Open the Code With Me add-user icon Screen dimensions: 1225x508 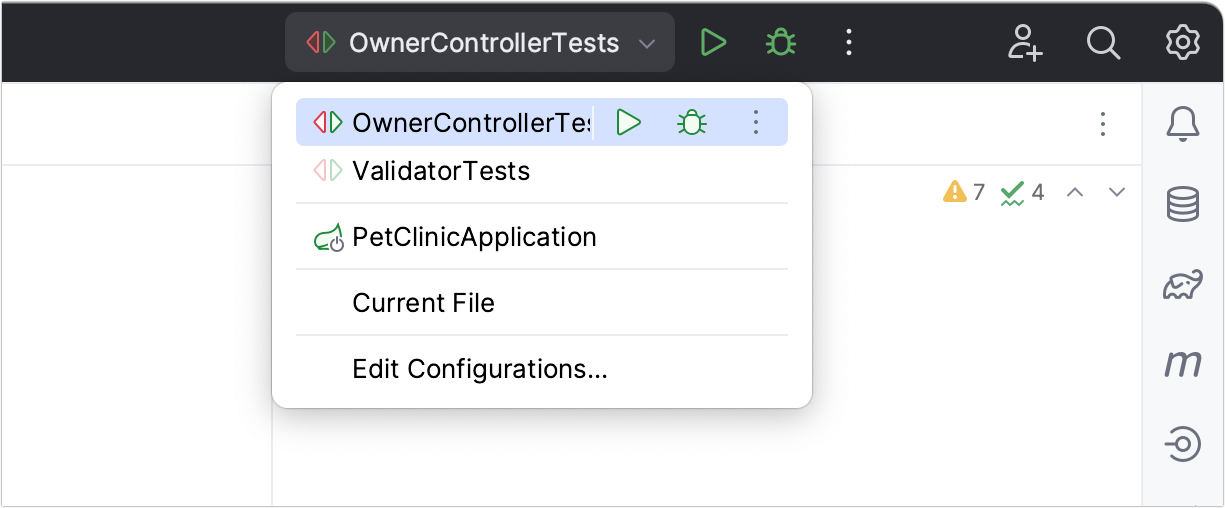[x=1025, y=43]
